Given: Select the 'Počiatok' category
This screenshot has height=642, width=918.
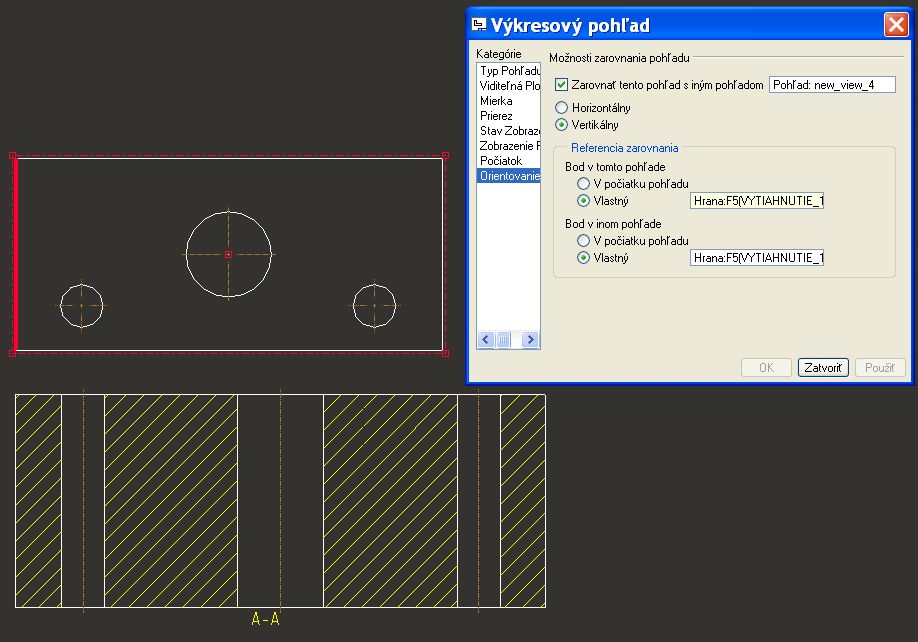Looking at the screenshot, I should pos(509,161).
